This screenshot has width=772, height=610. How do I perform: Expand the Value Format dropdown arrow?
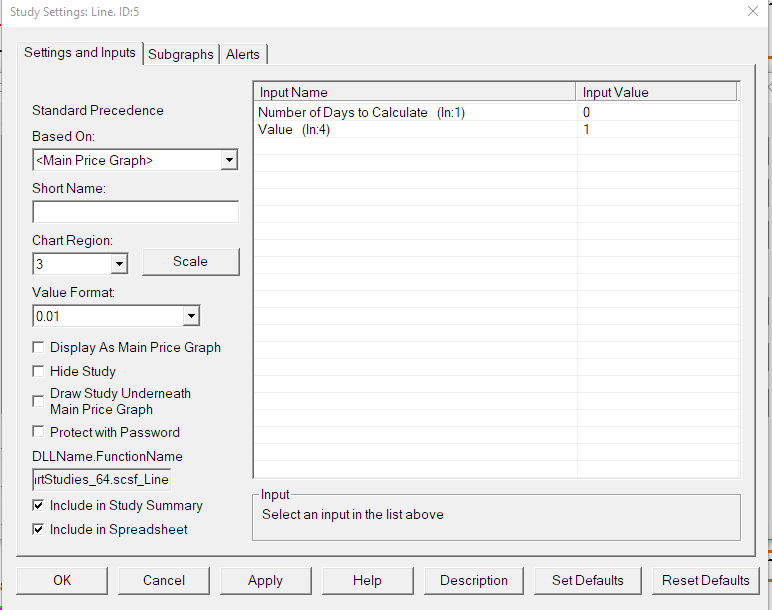point(191,316)
